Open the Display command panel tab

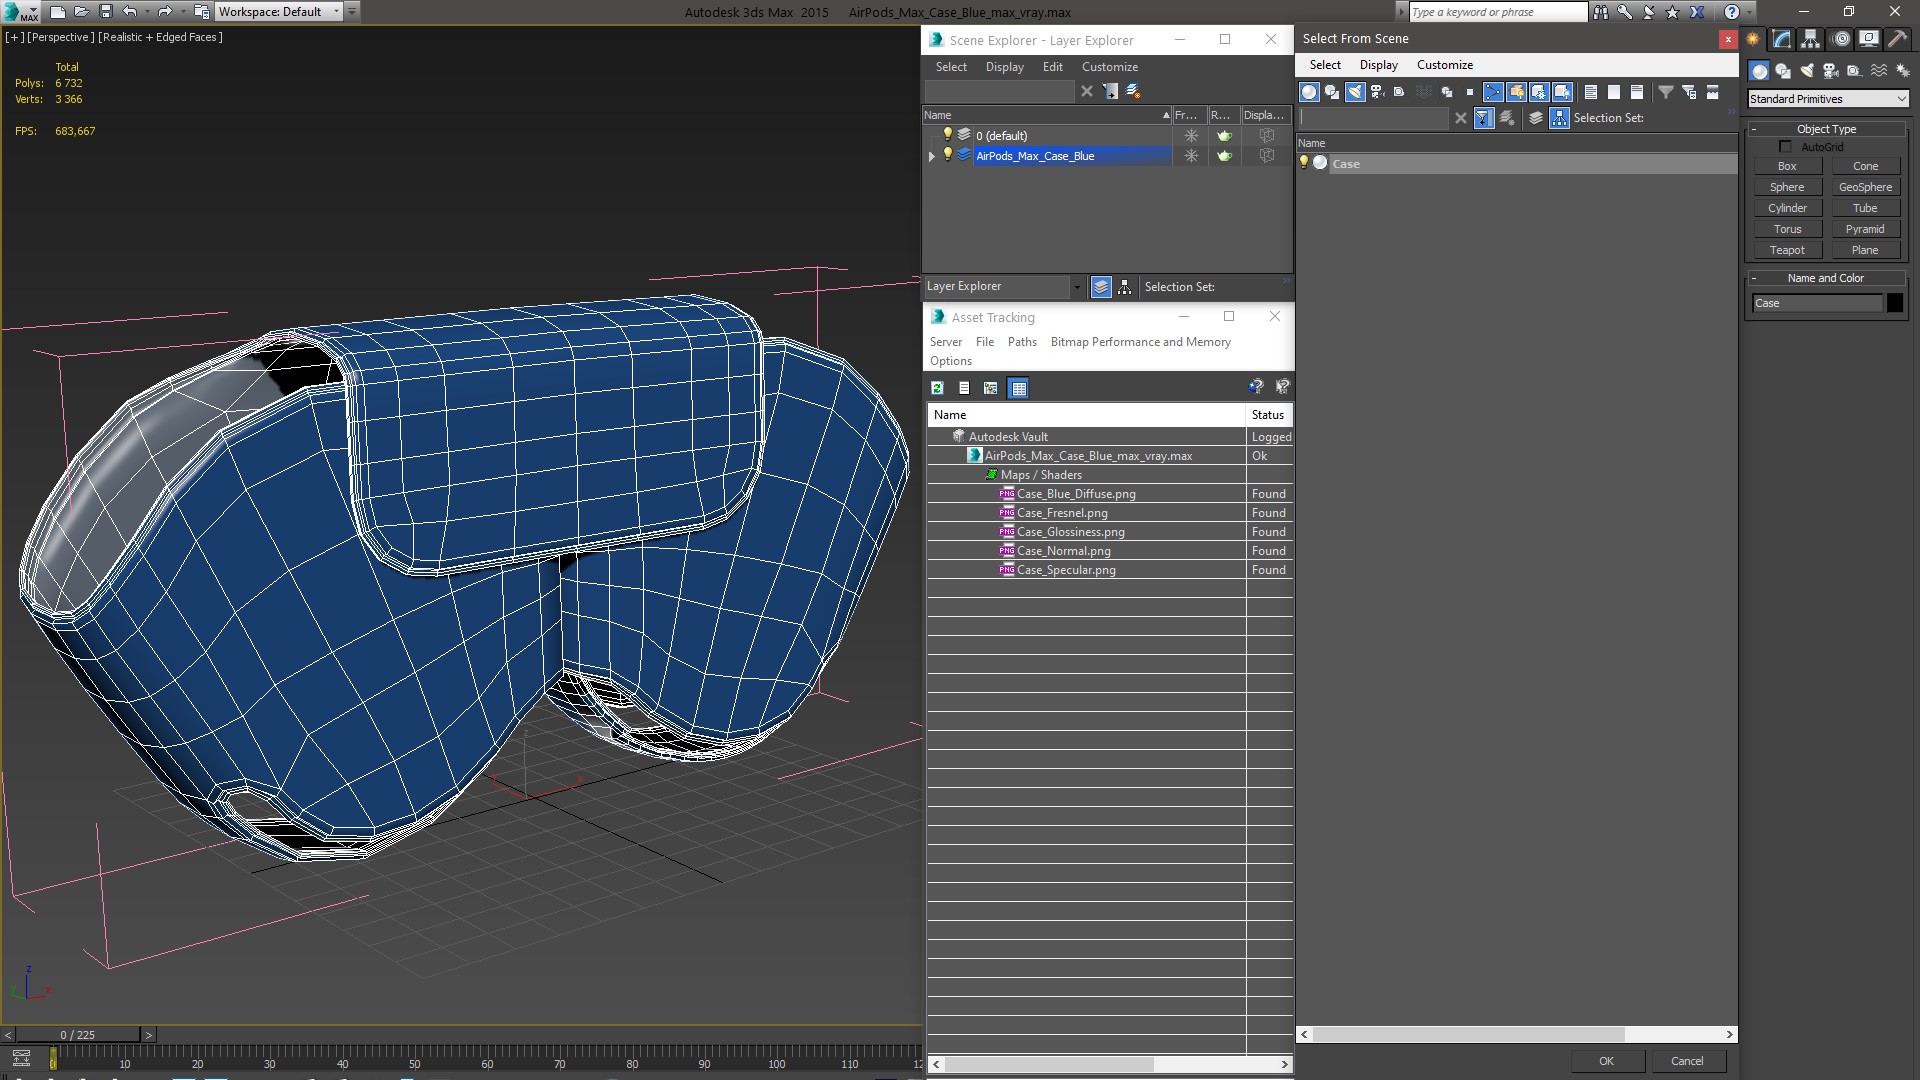[x=1868, y=39]
